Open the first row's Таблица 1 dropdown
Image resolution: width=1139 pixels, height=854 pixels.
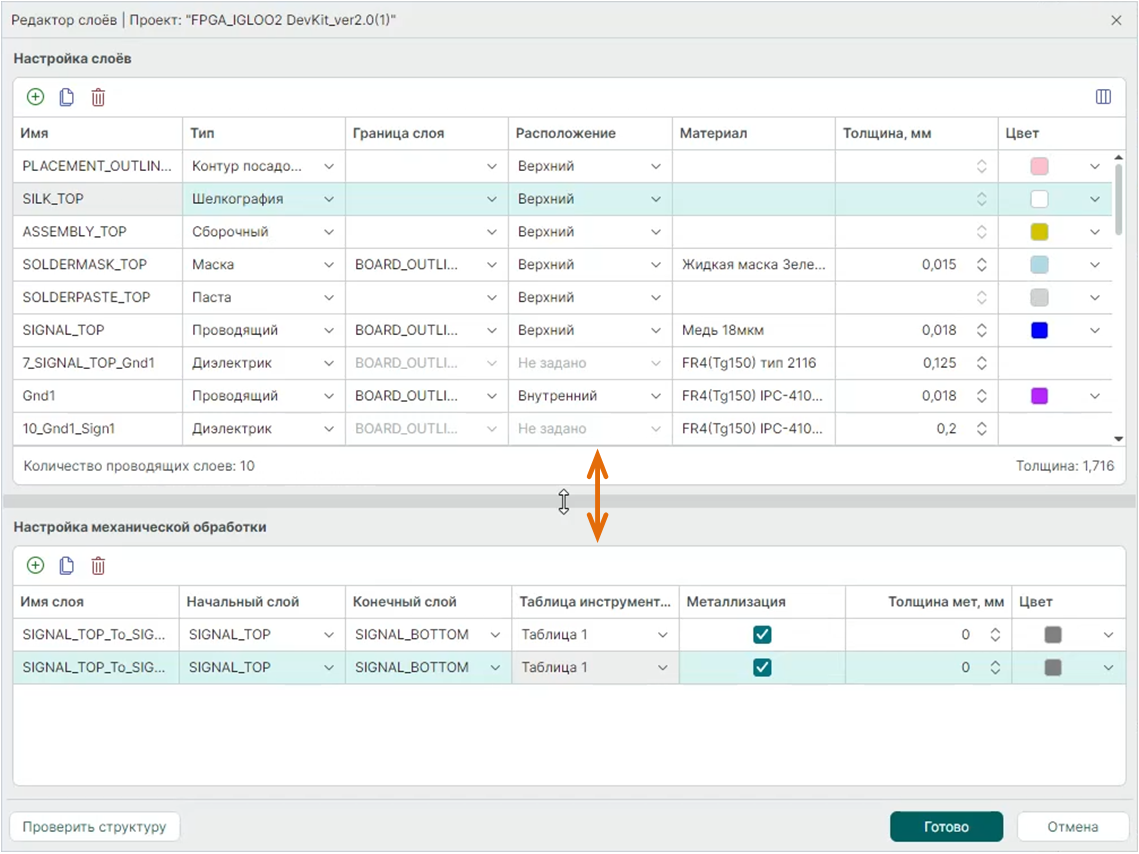point(662,635)
